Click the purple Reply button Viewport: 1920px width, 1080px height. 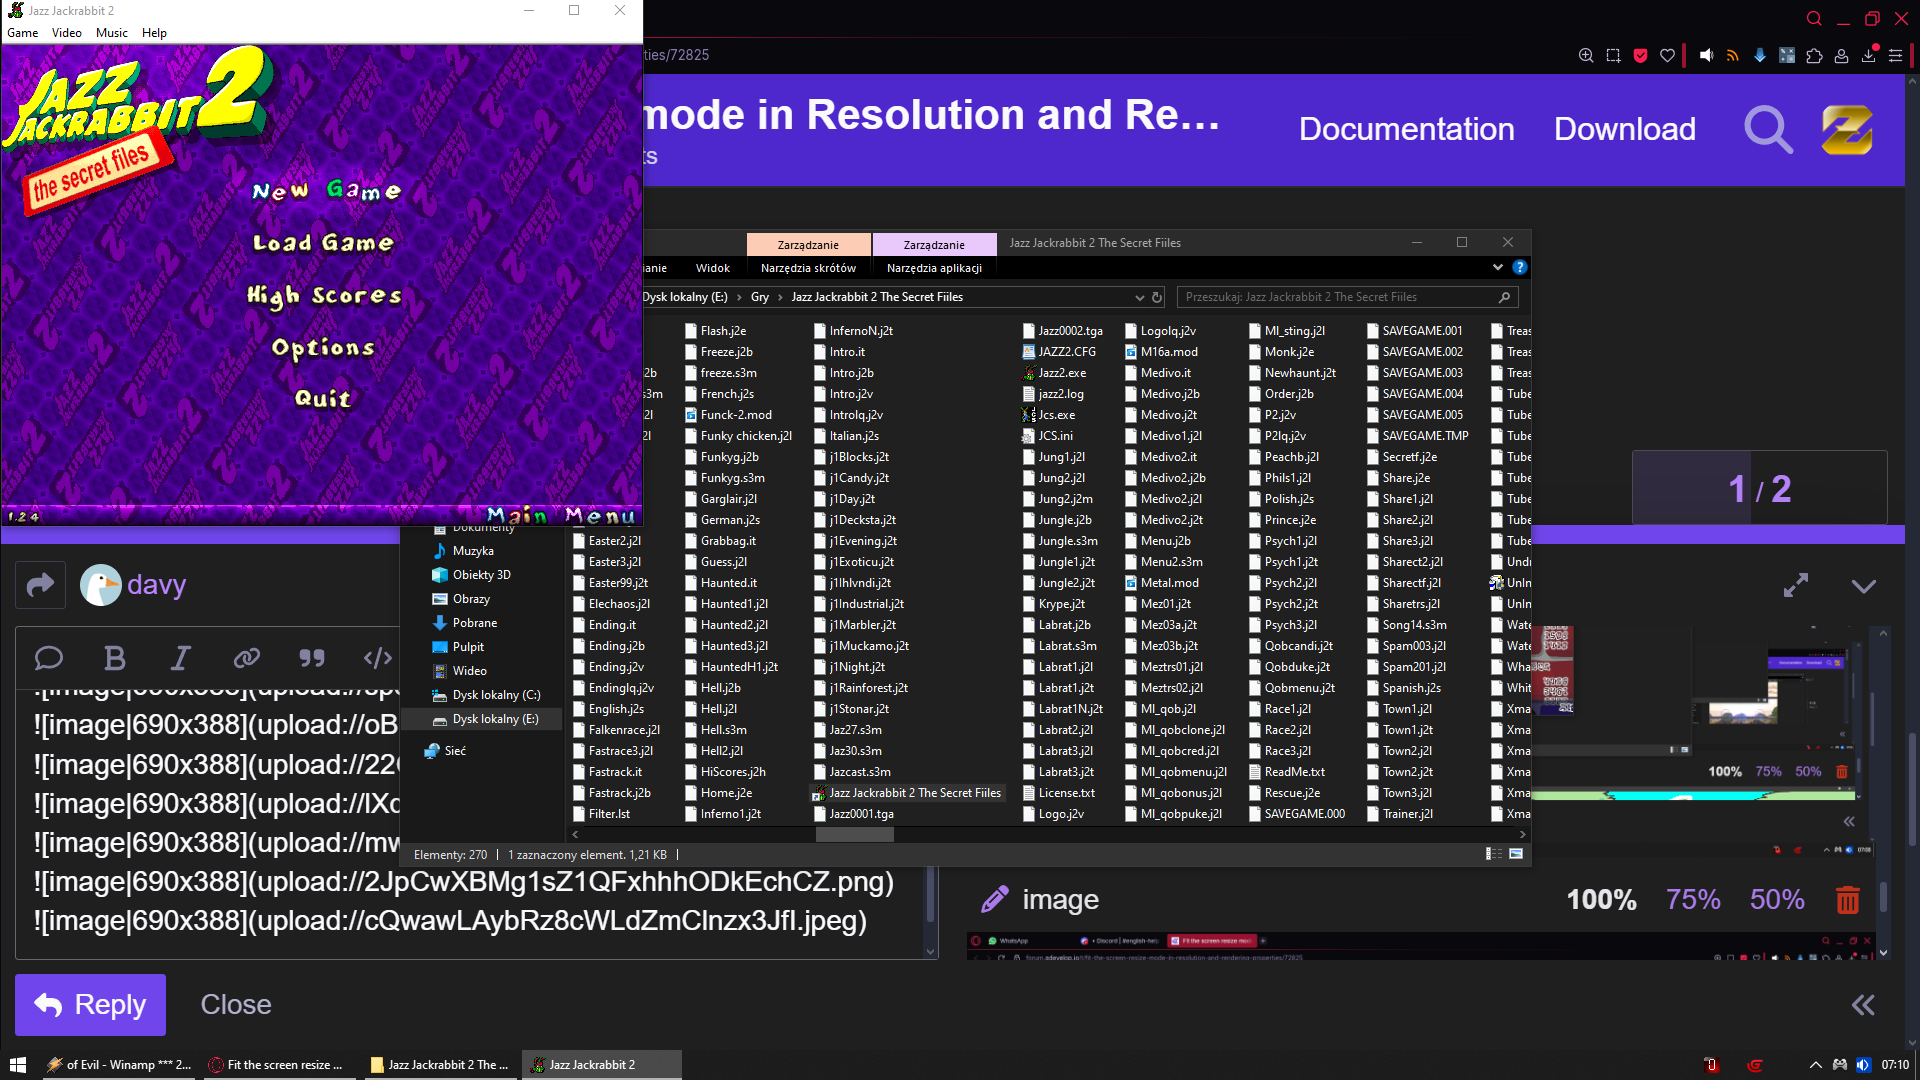[90, 1004]
